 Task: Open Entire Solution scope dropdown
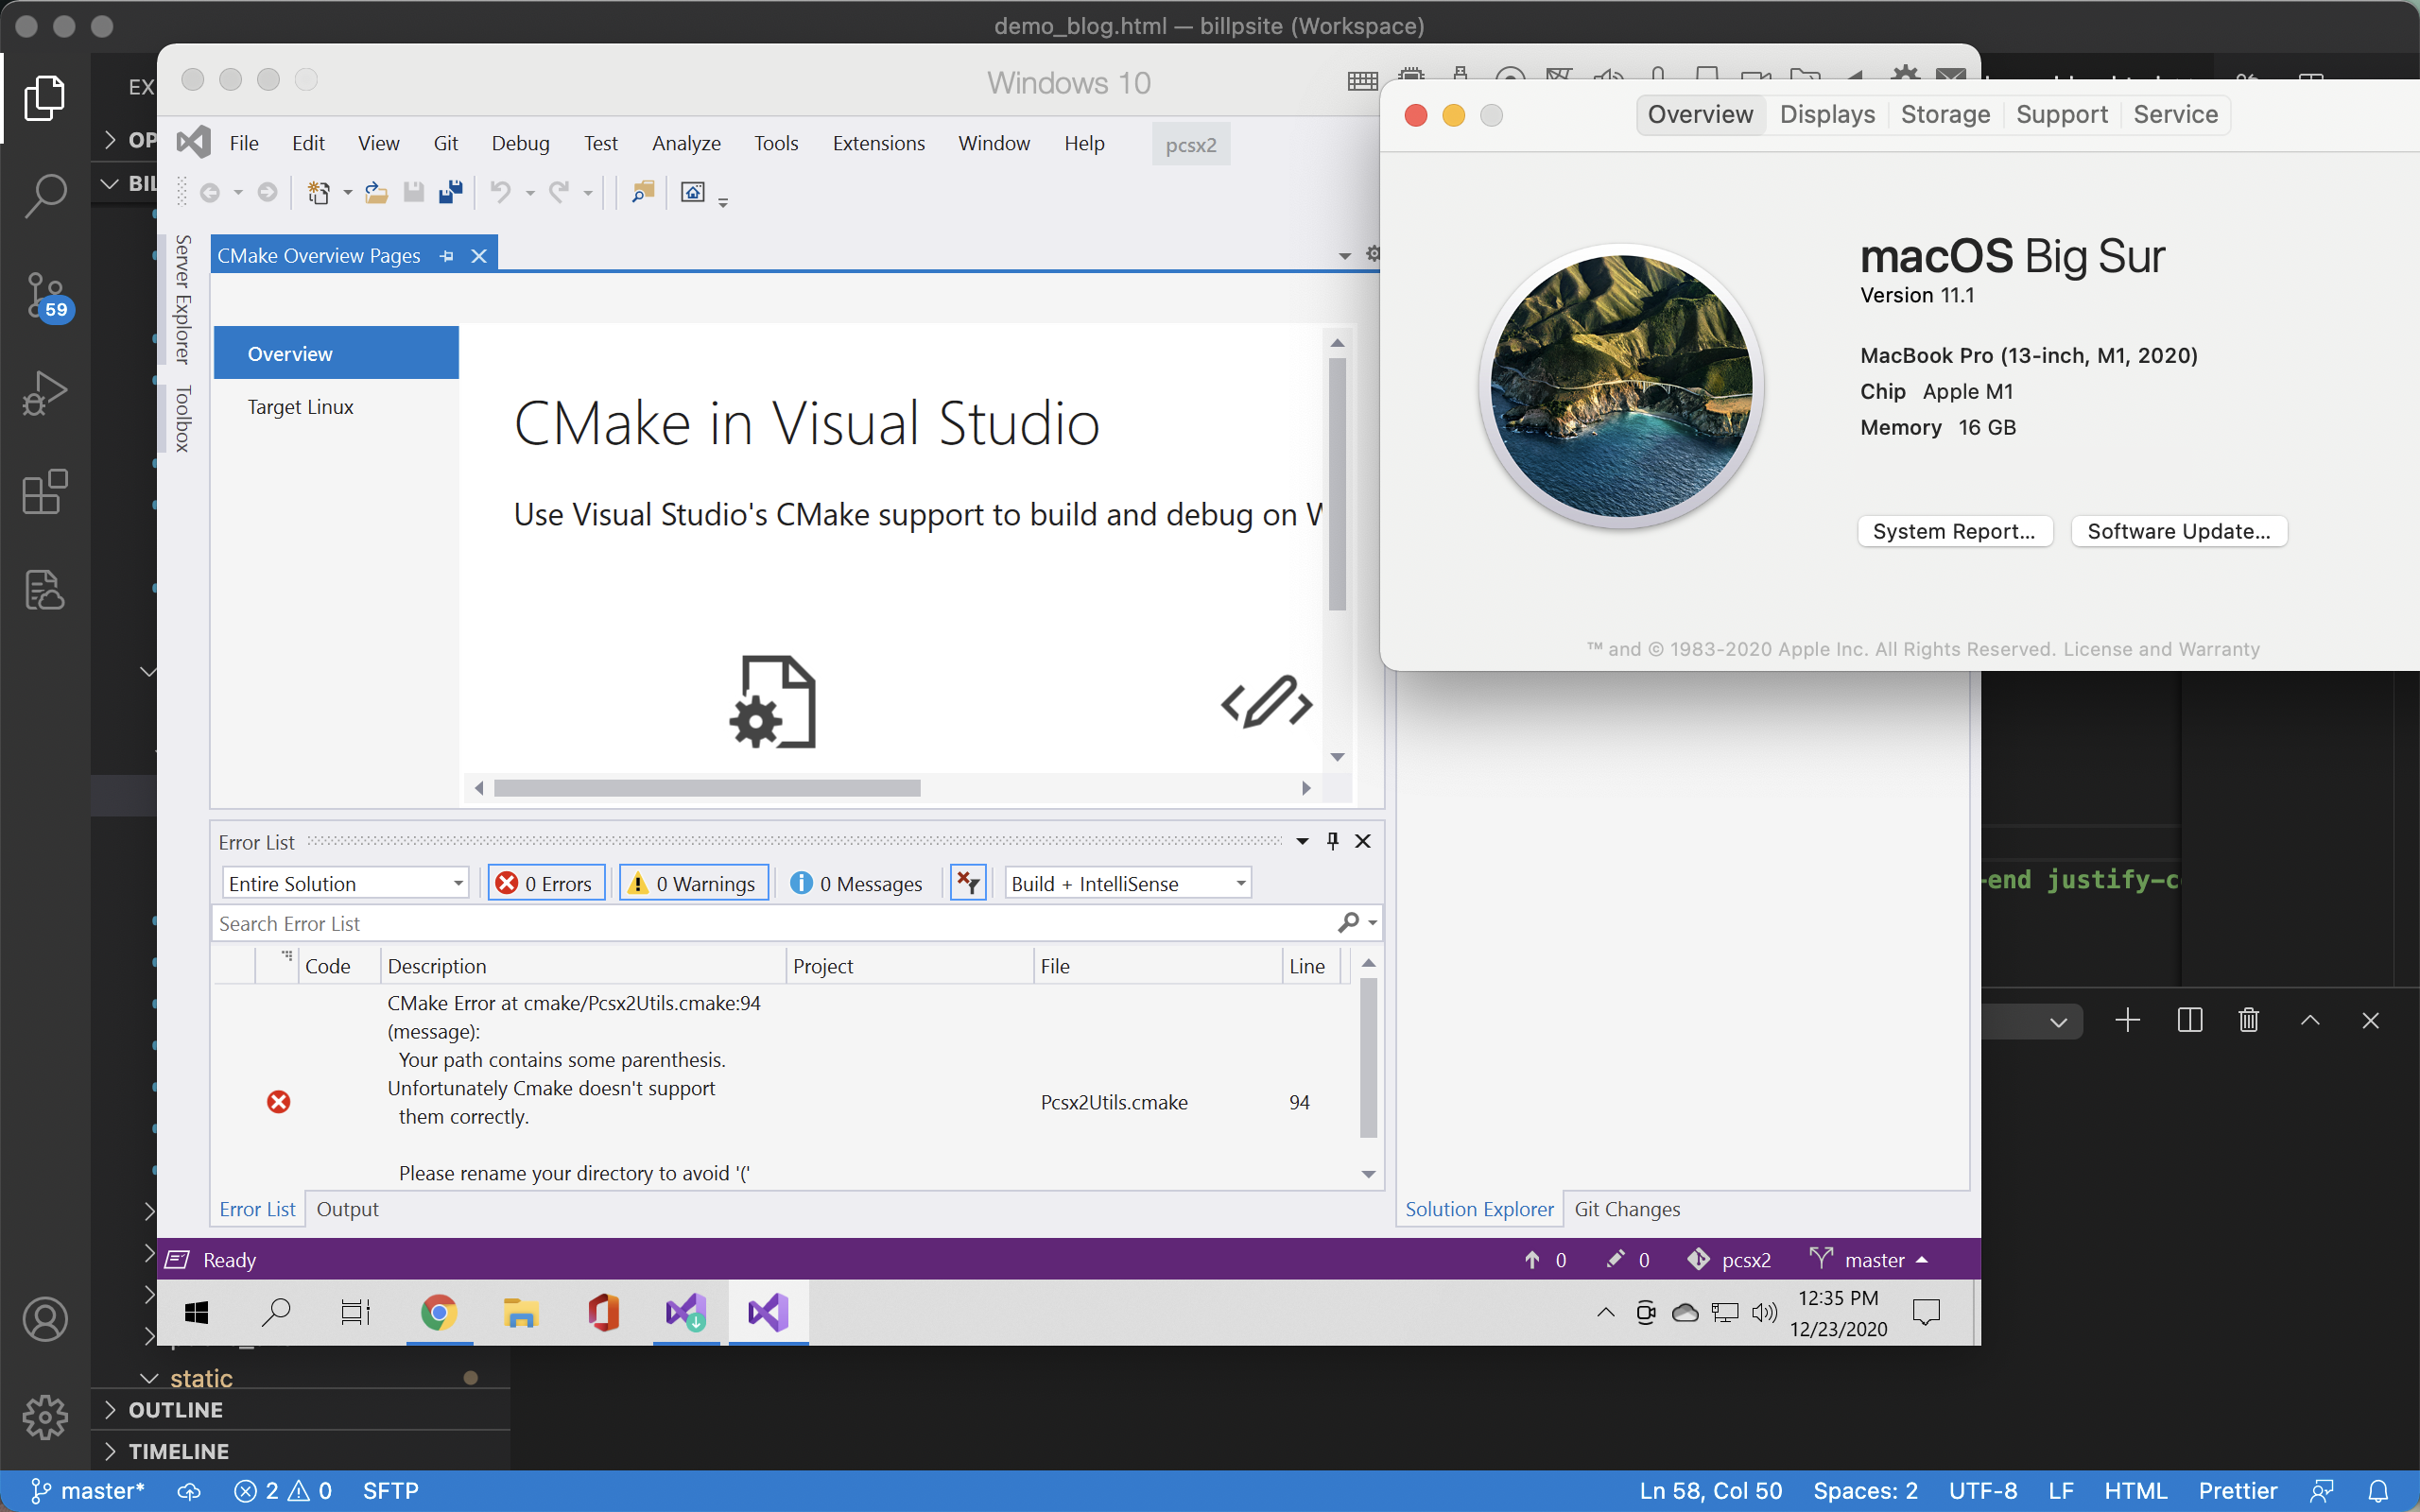click(x=345, y=883)
